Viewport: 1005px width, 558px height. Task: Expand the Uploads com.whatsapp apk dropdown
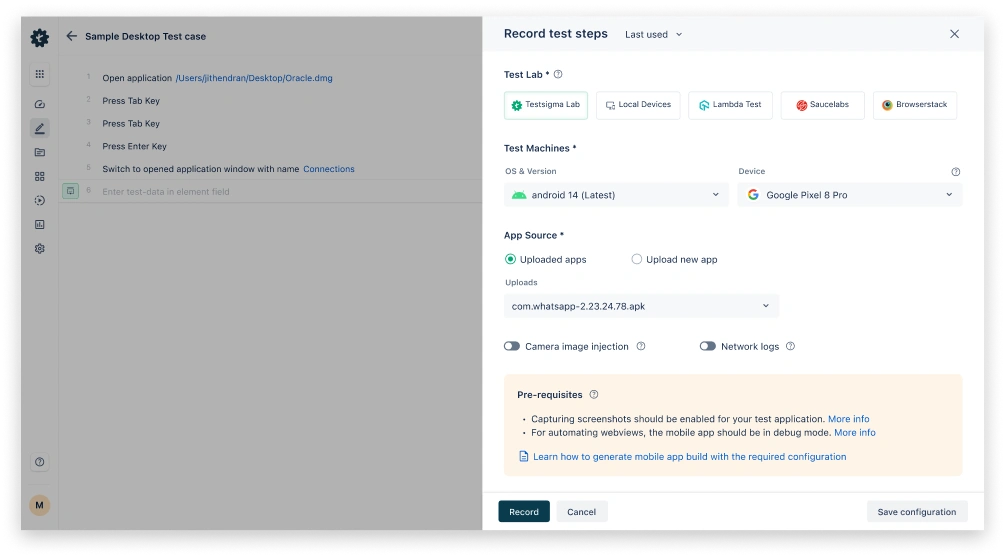coord(641,306)
